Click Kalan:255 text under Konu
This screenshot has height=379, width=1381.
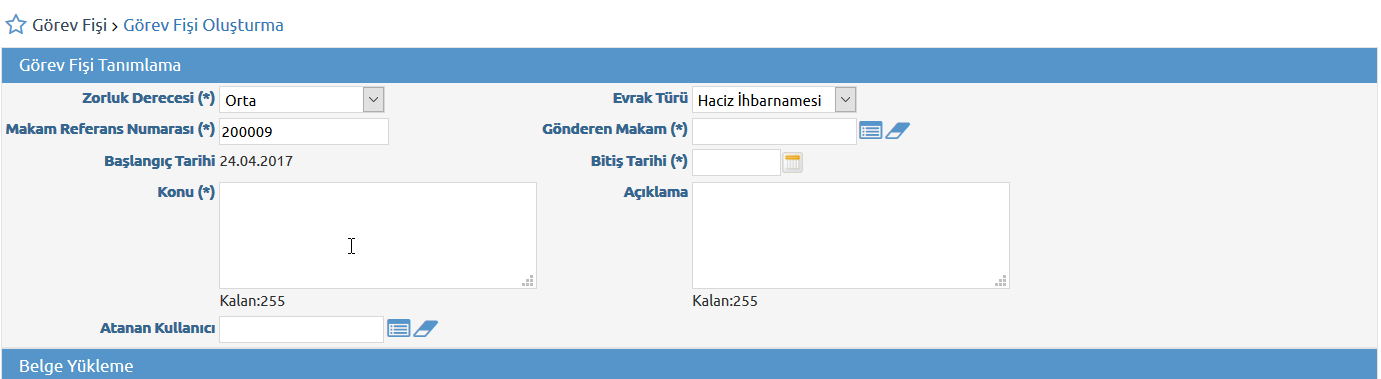coord(252,301)
